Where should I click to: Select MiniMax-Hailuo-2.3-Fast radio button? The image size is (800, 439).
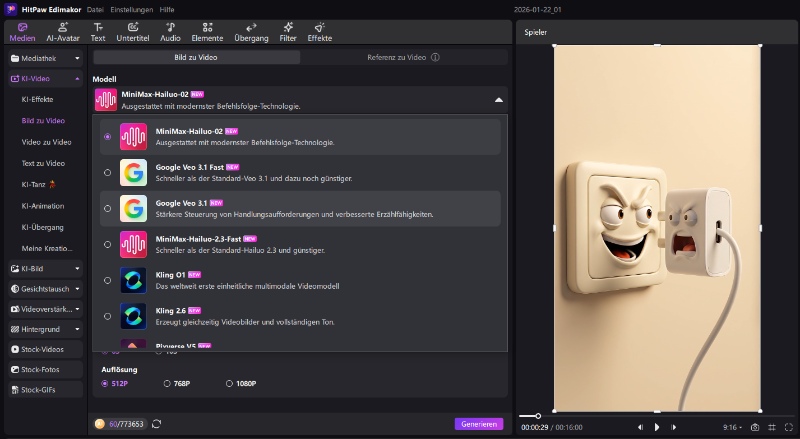tap(107, 245)
